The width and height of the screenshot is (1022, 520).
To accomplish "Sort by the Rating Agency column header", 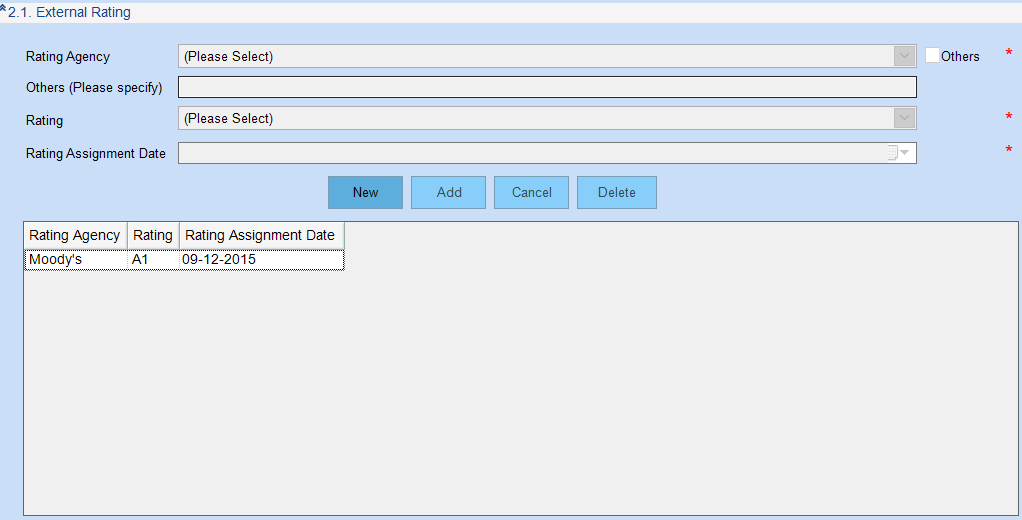I will [x=75, y=235].
